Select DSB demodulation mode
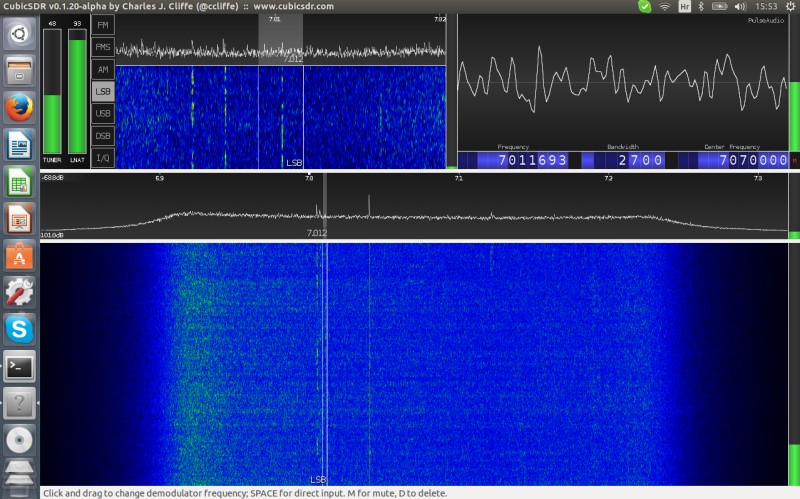Image resolution: width=800 pixels, height=499 pixels. pyautogui.click(x=103, y=136)
